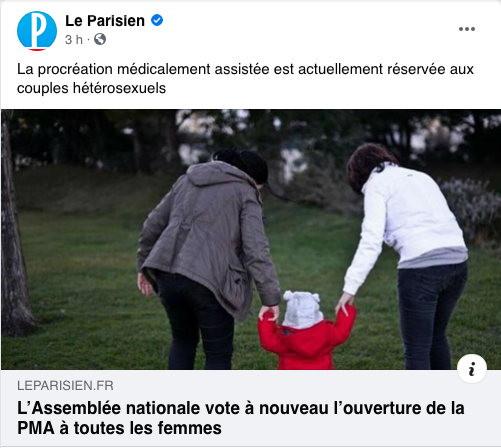
Task: Select the caption about procréation médicalement assistée
Action: pos(245,79)
